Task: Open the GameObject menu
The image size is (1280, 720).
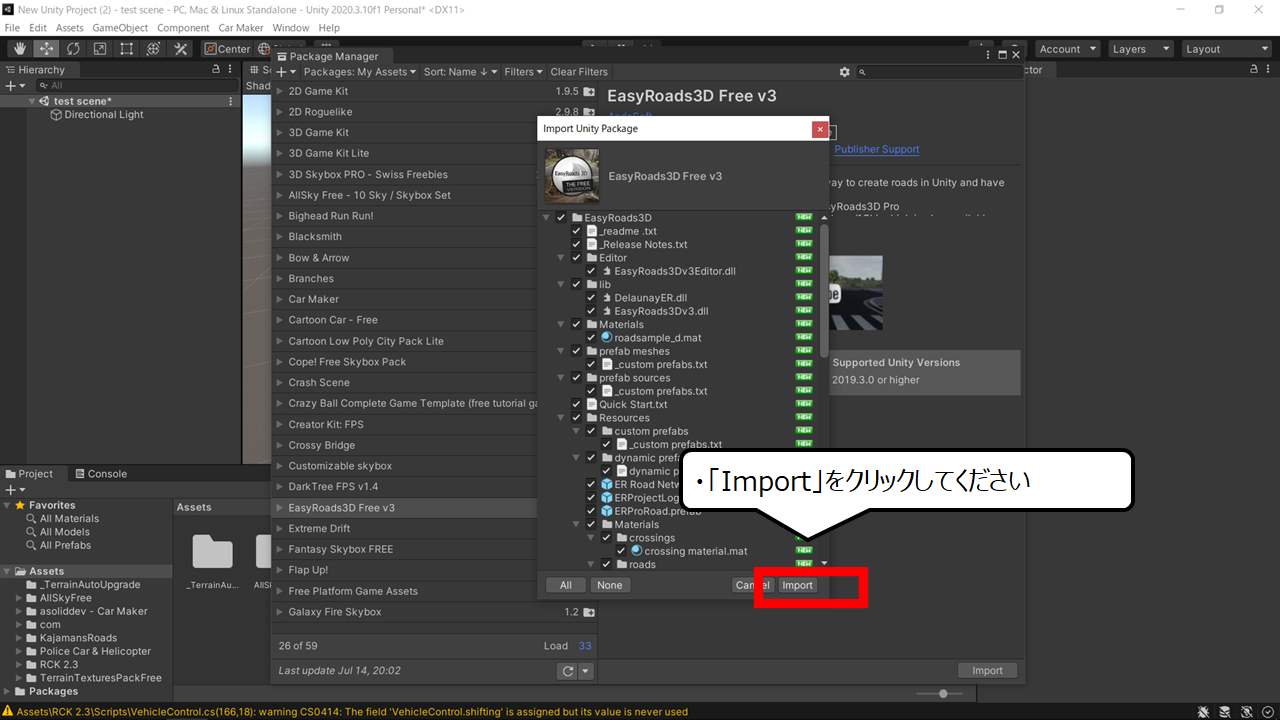Action: [x=120, y=28]
